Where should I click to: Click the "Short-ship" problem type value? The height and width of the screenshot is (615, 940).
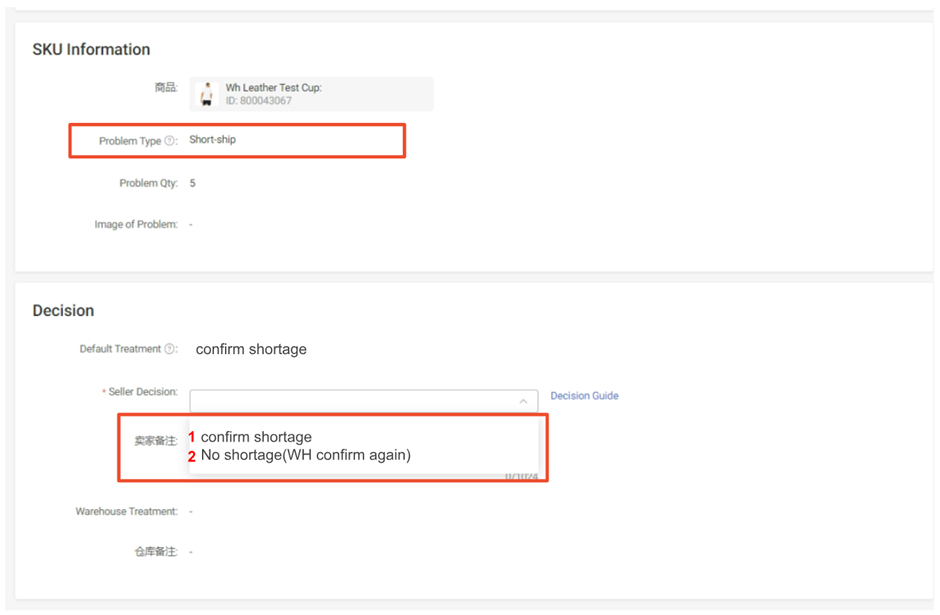[x=213, y=140]
